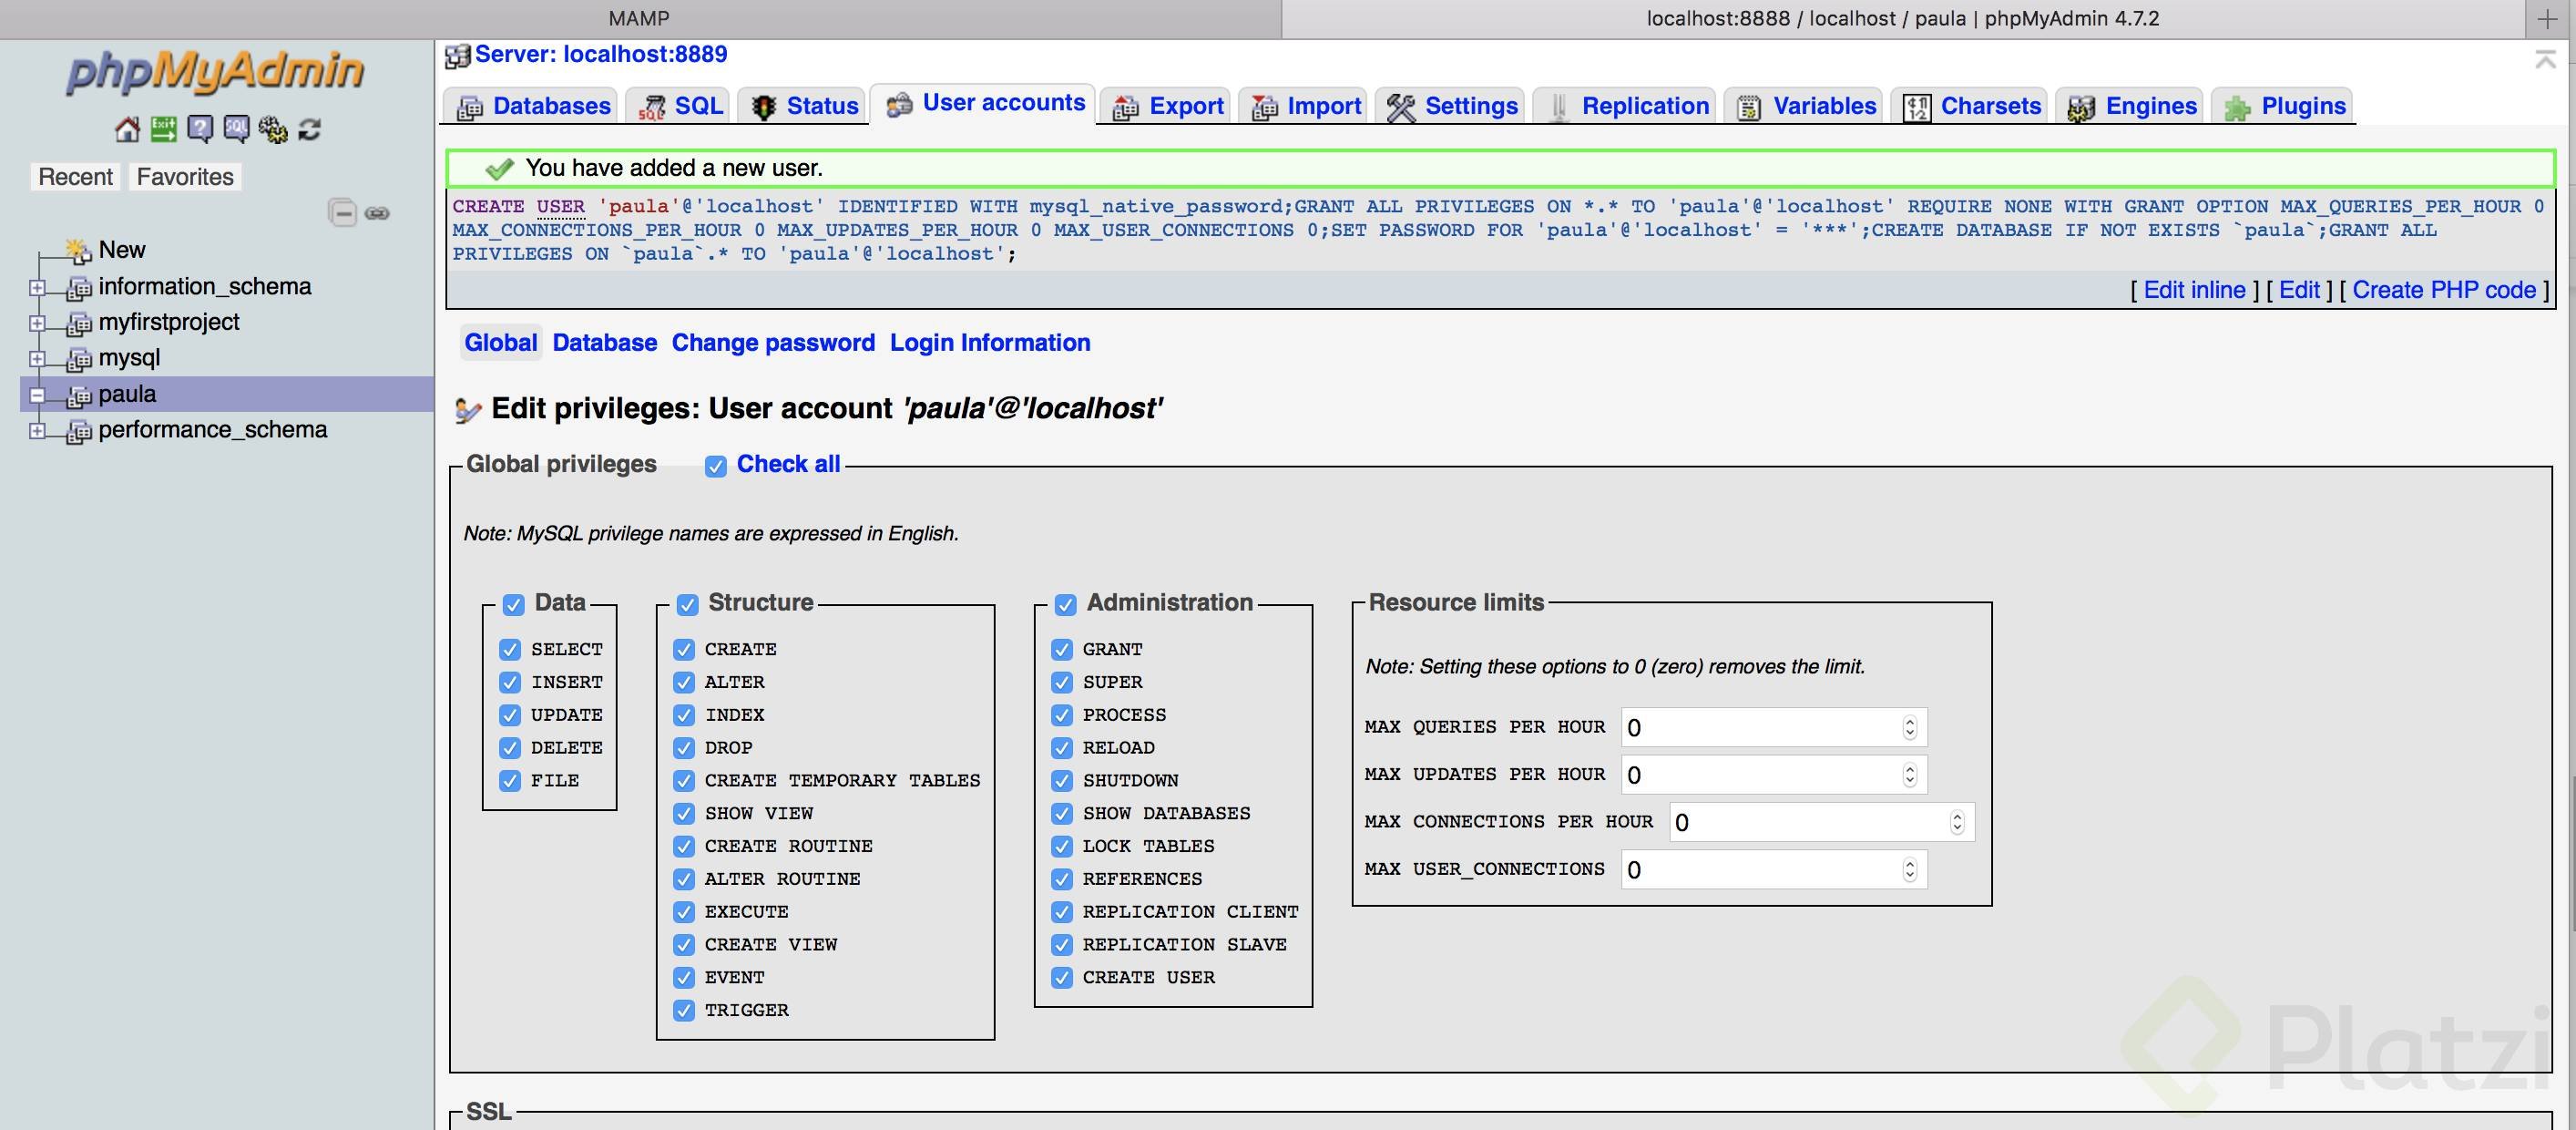The image size is (2576, 1130).
Task: Switch to the Export tab
Action: click(x=1168, y=106)
